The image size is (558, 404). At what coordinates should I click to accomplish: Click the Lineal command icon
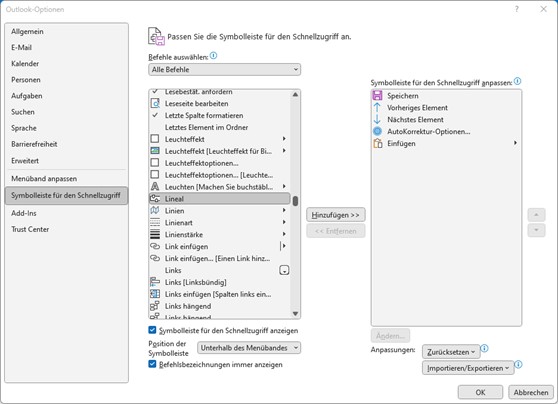point(155,199)
